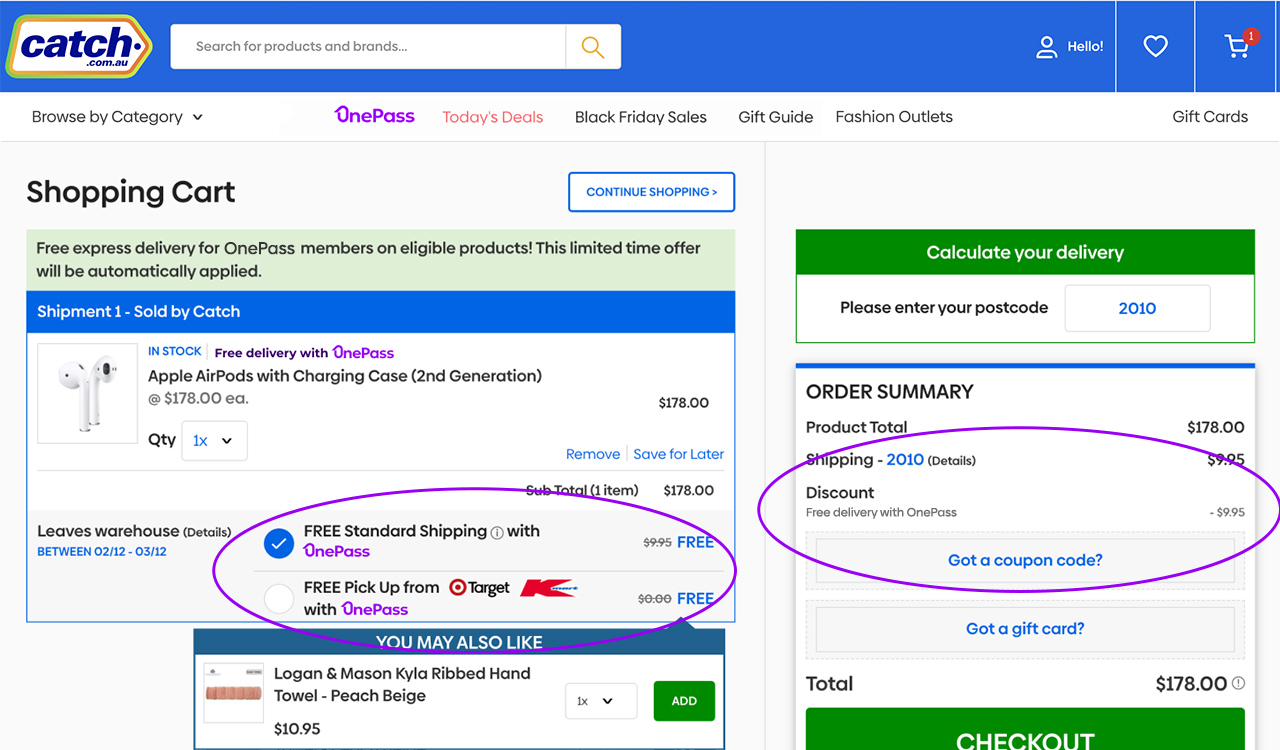Viewport: 1280px width, 750px height.
Task: Open Gift Guide menu item
Action: point(776,117)
